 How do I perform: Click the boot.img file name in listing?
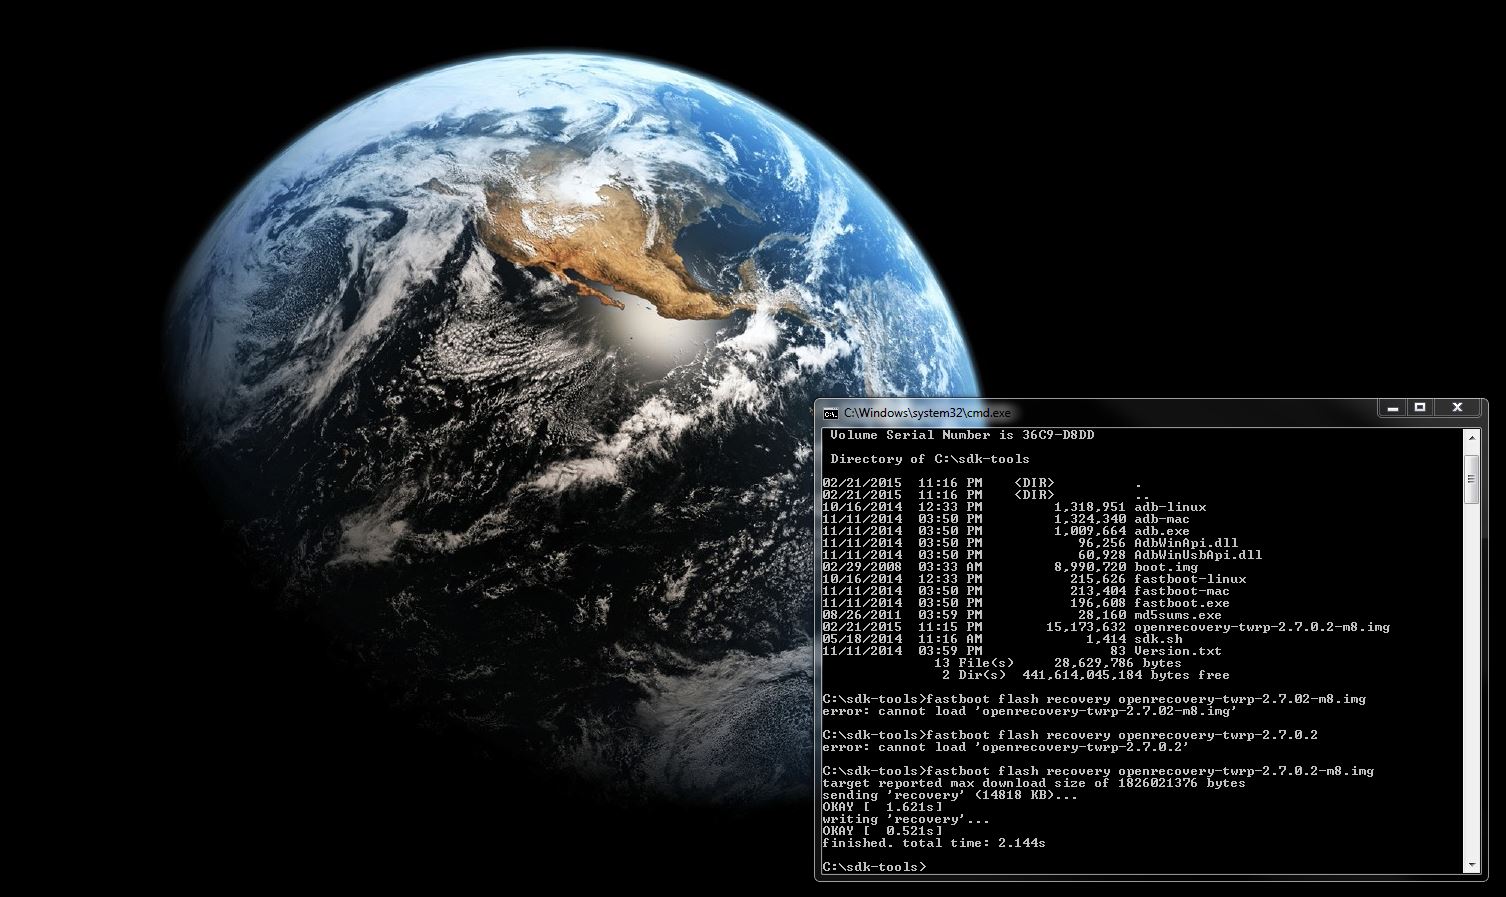(x=1165, y=567)
